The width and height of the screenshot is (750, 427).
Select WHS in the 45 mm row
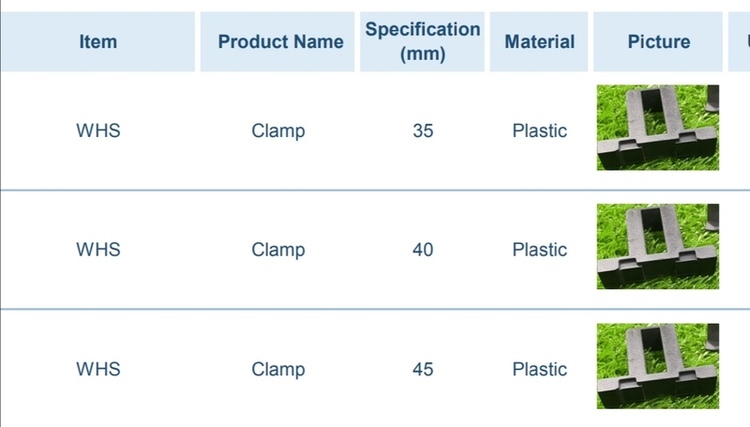(x=98, y=369)
